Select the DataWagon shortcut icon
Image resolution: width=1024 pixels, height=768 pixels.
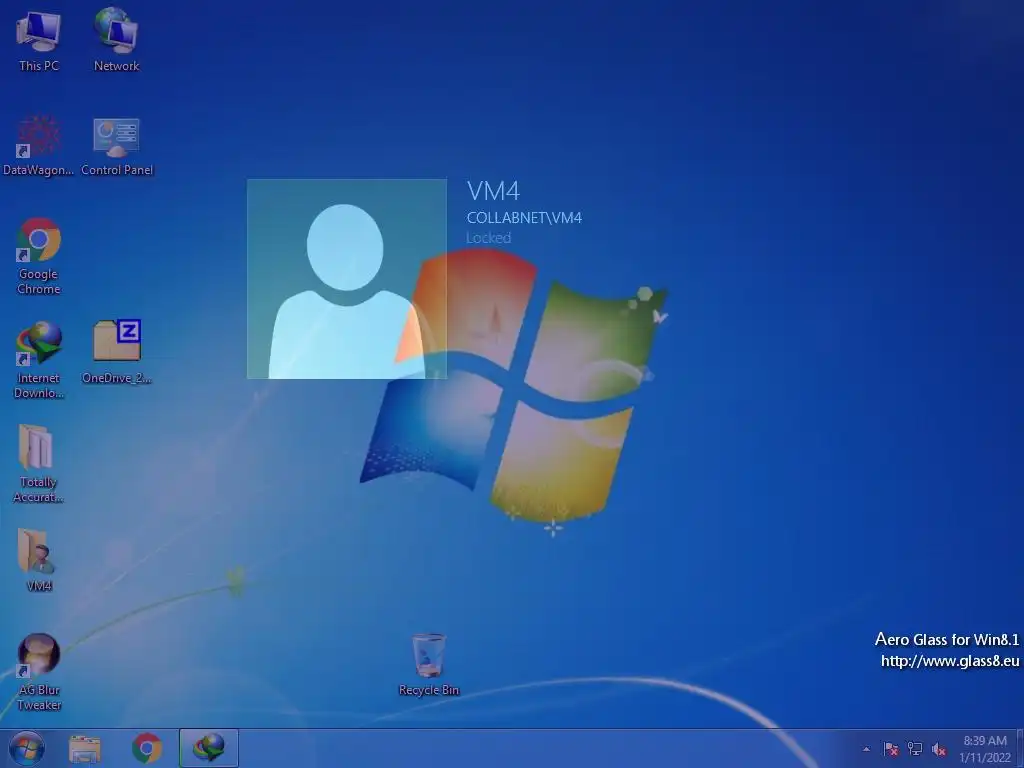39,145
